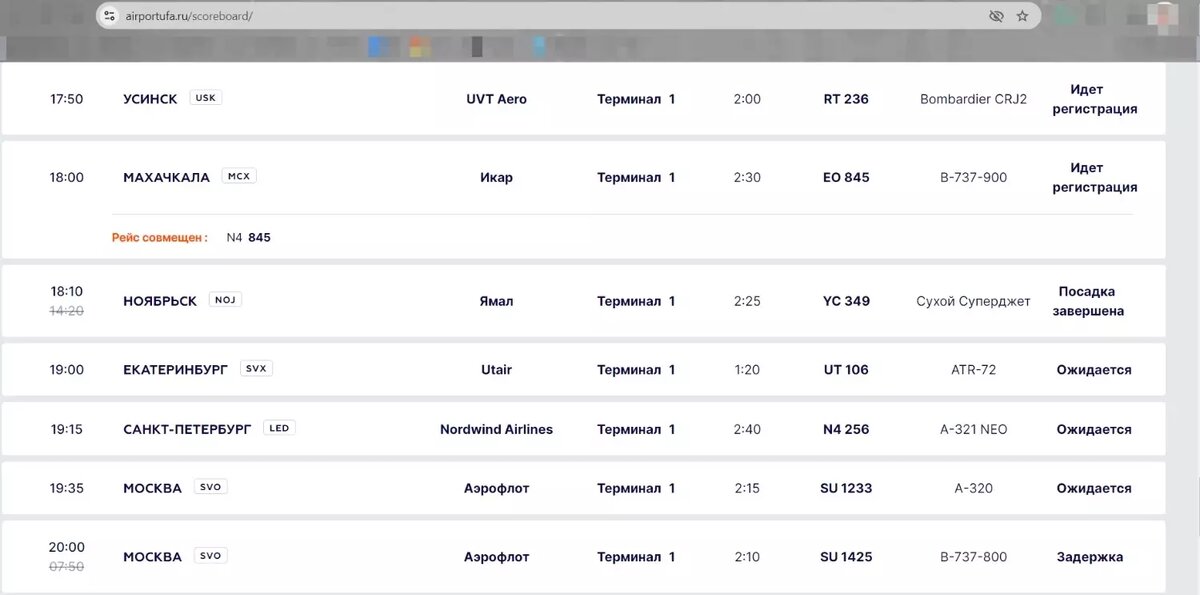Screen dimensions: 1200x595
Task: Click airline Nordwind Airlines
Action: point(496,429)
